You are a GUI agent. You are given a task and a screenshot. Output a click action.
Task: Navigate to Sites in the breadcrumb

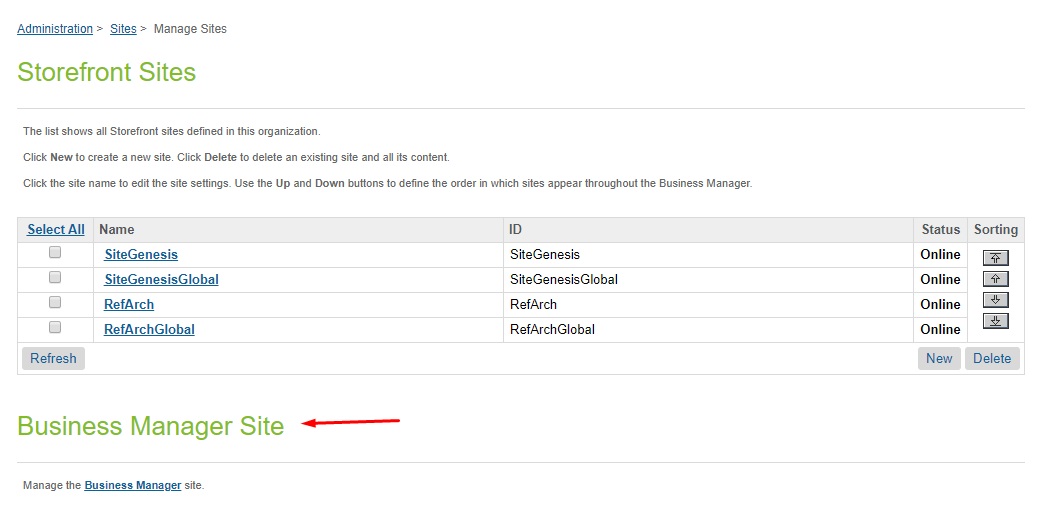point(123,29)
